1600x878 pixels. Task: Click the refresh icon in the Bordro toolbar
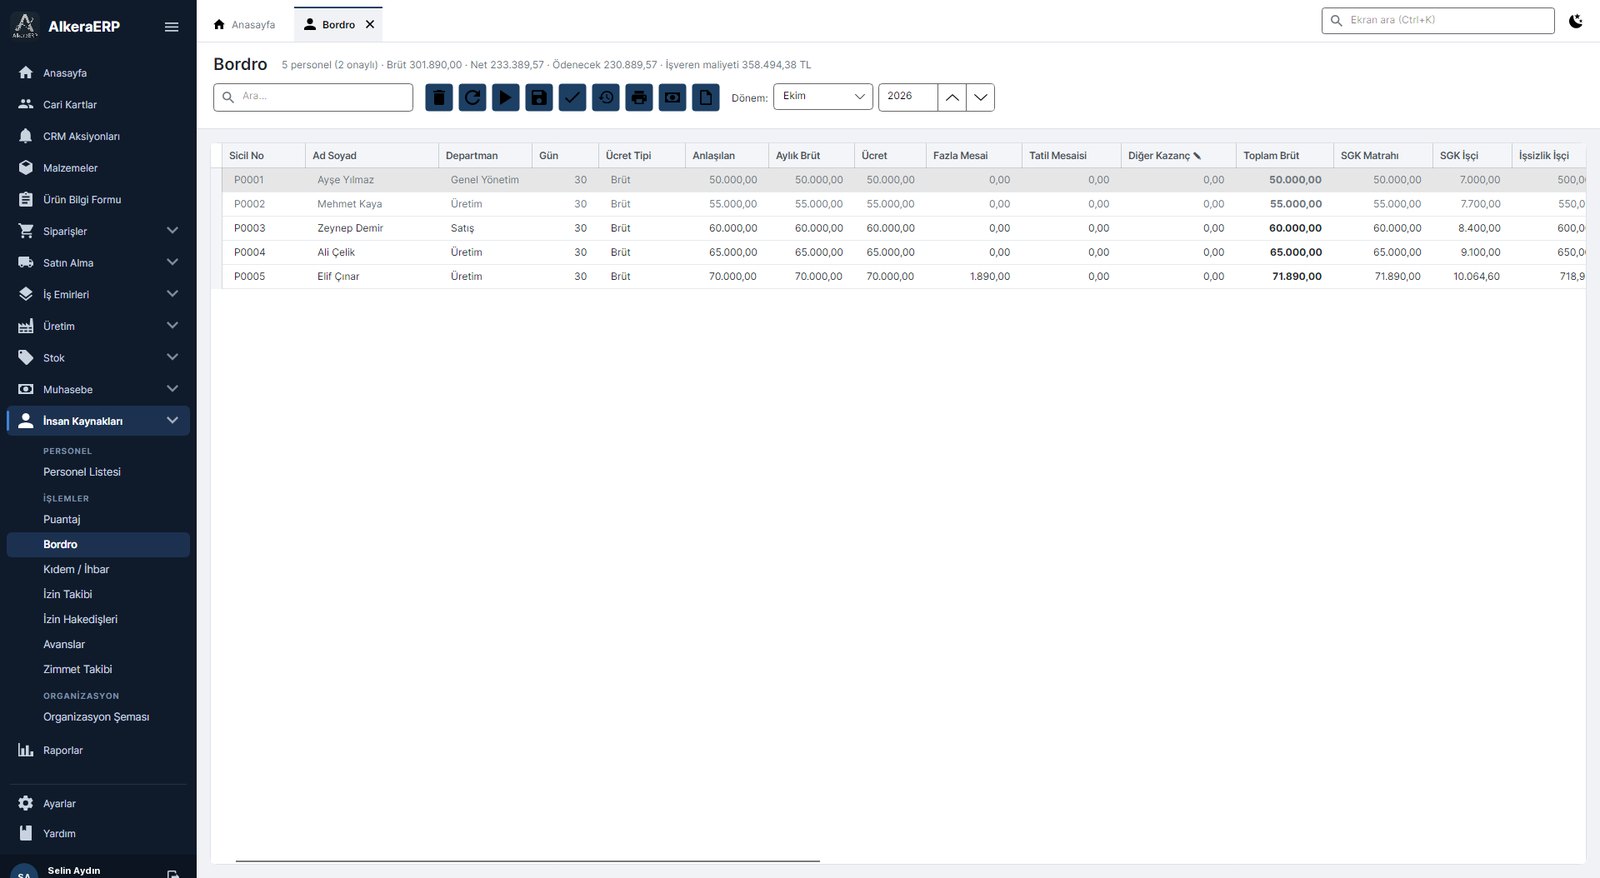472,97
